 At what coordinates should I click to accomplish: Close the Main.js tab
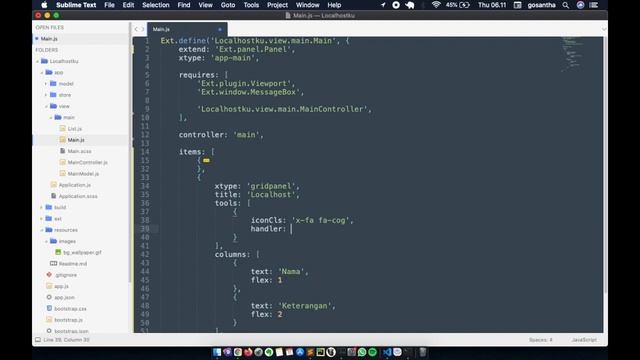point(220,29)
